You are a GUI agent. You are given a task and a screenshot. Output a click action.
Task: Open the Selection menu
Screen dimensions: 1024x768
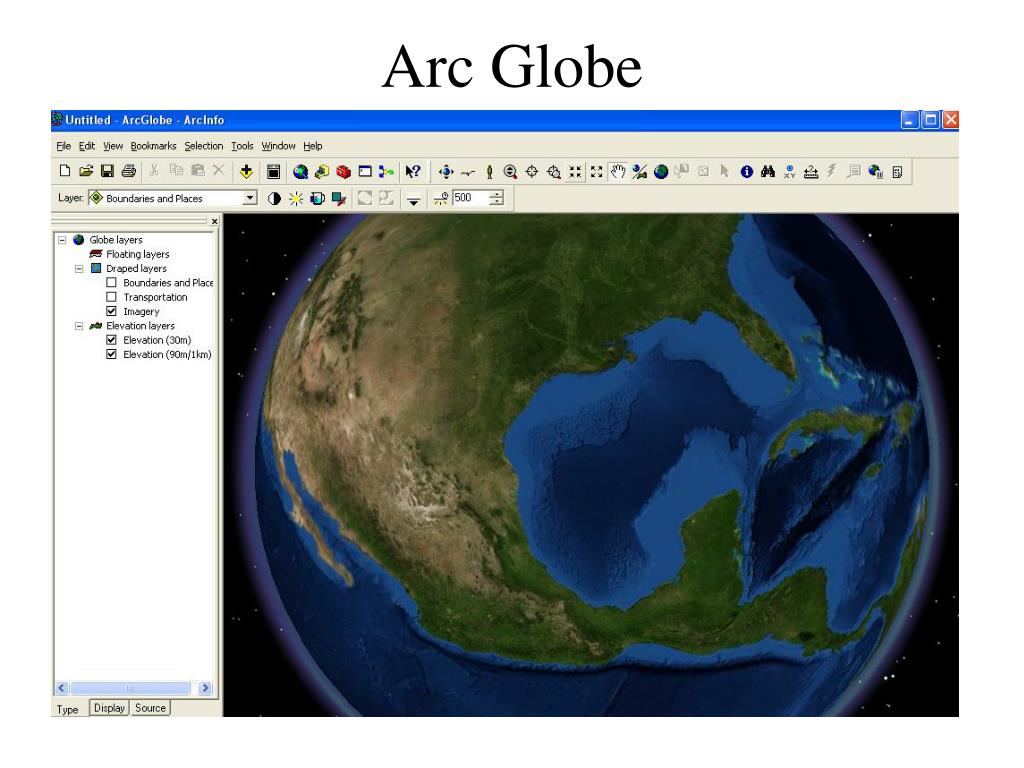point(204,146)
